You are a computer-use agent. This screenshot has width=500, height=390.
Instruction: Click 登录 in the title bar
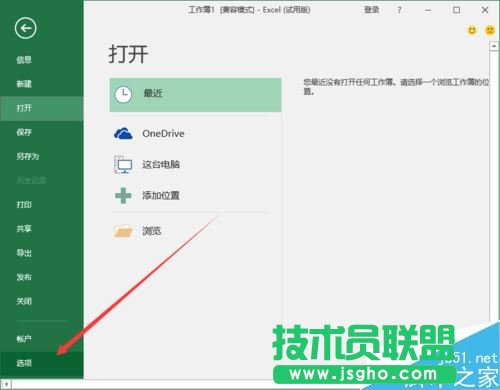click(x=371, y=10)
